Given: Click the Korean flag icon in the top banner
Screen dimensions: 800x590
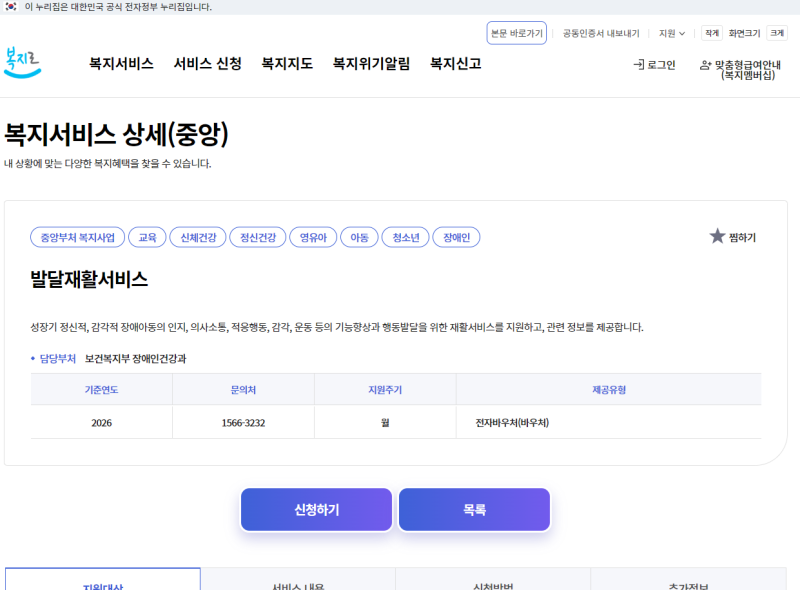Looking at the screenshot, I should 11,7.
